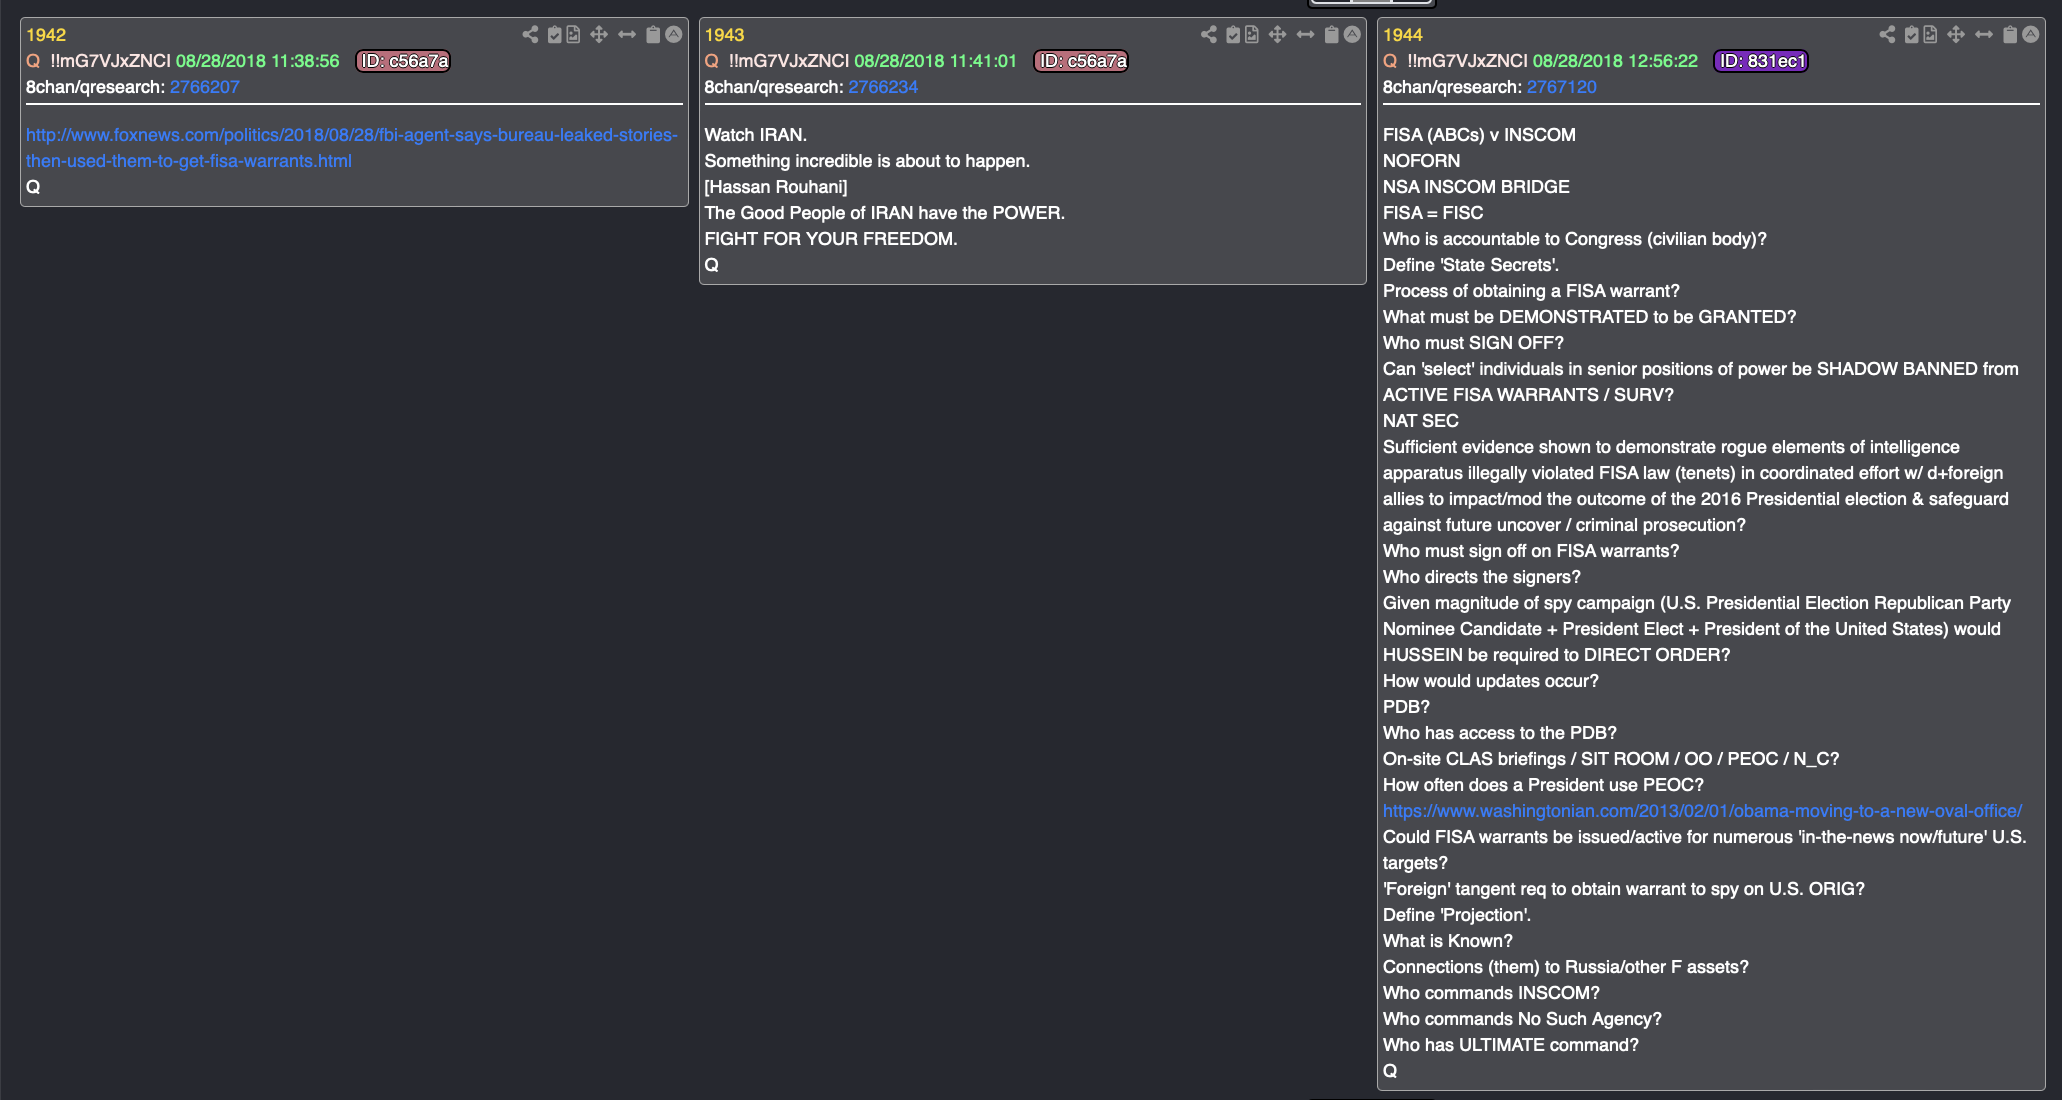Click tripcode !!mG7VJxZNCI on post 1943
The width and height of the screenshot is (2062, 1100).
tap(789, 61)
